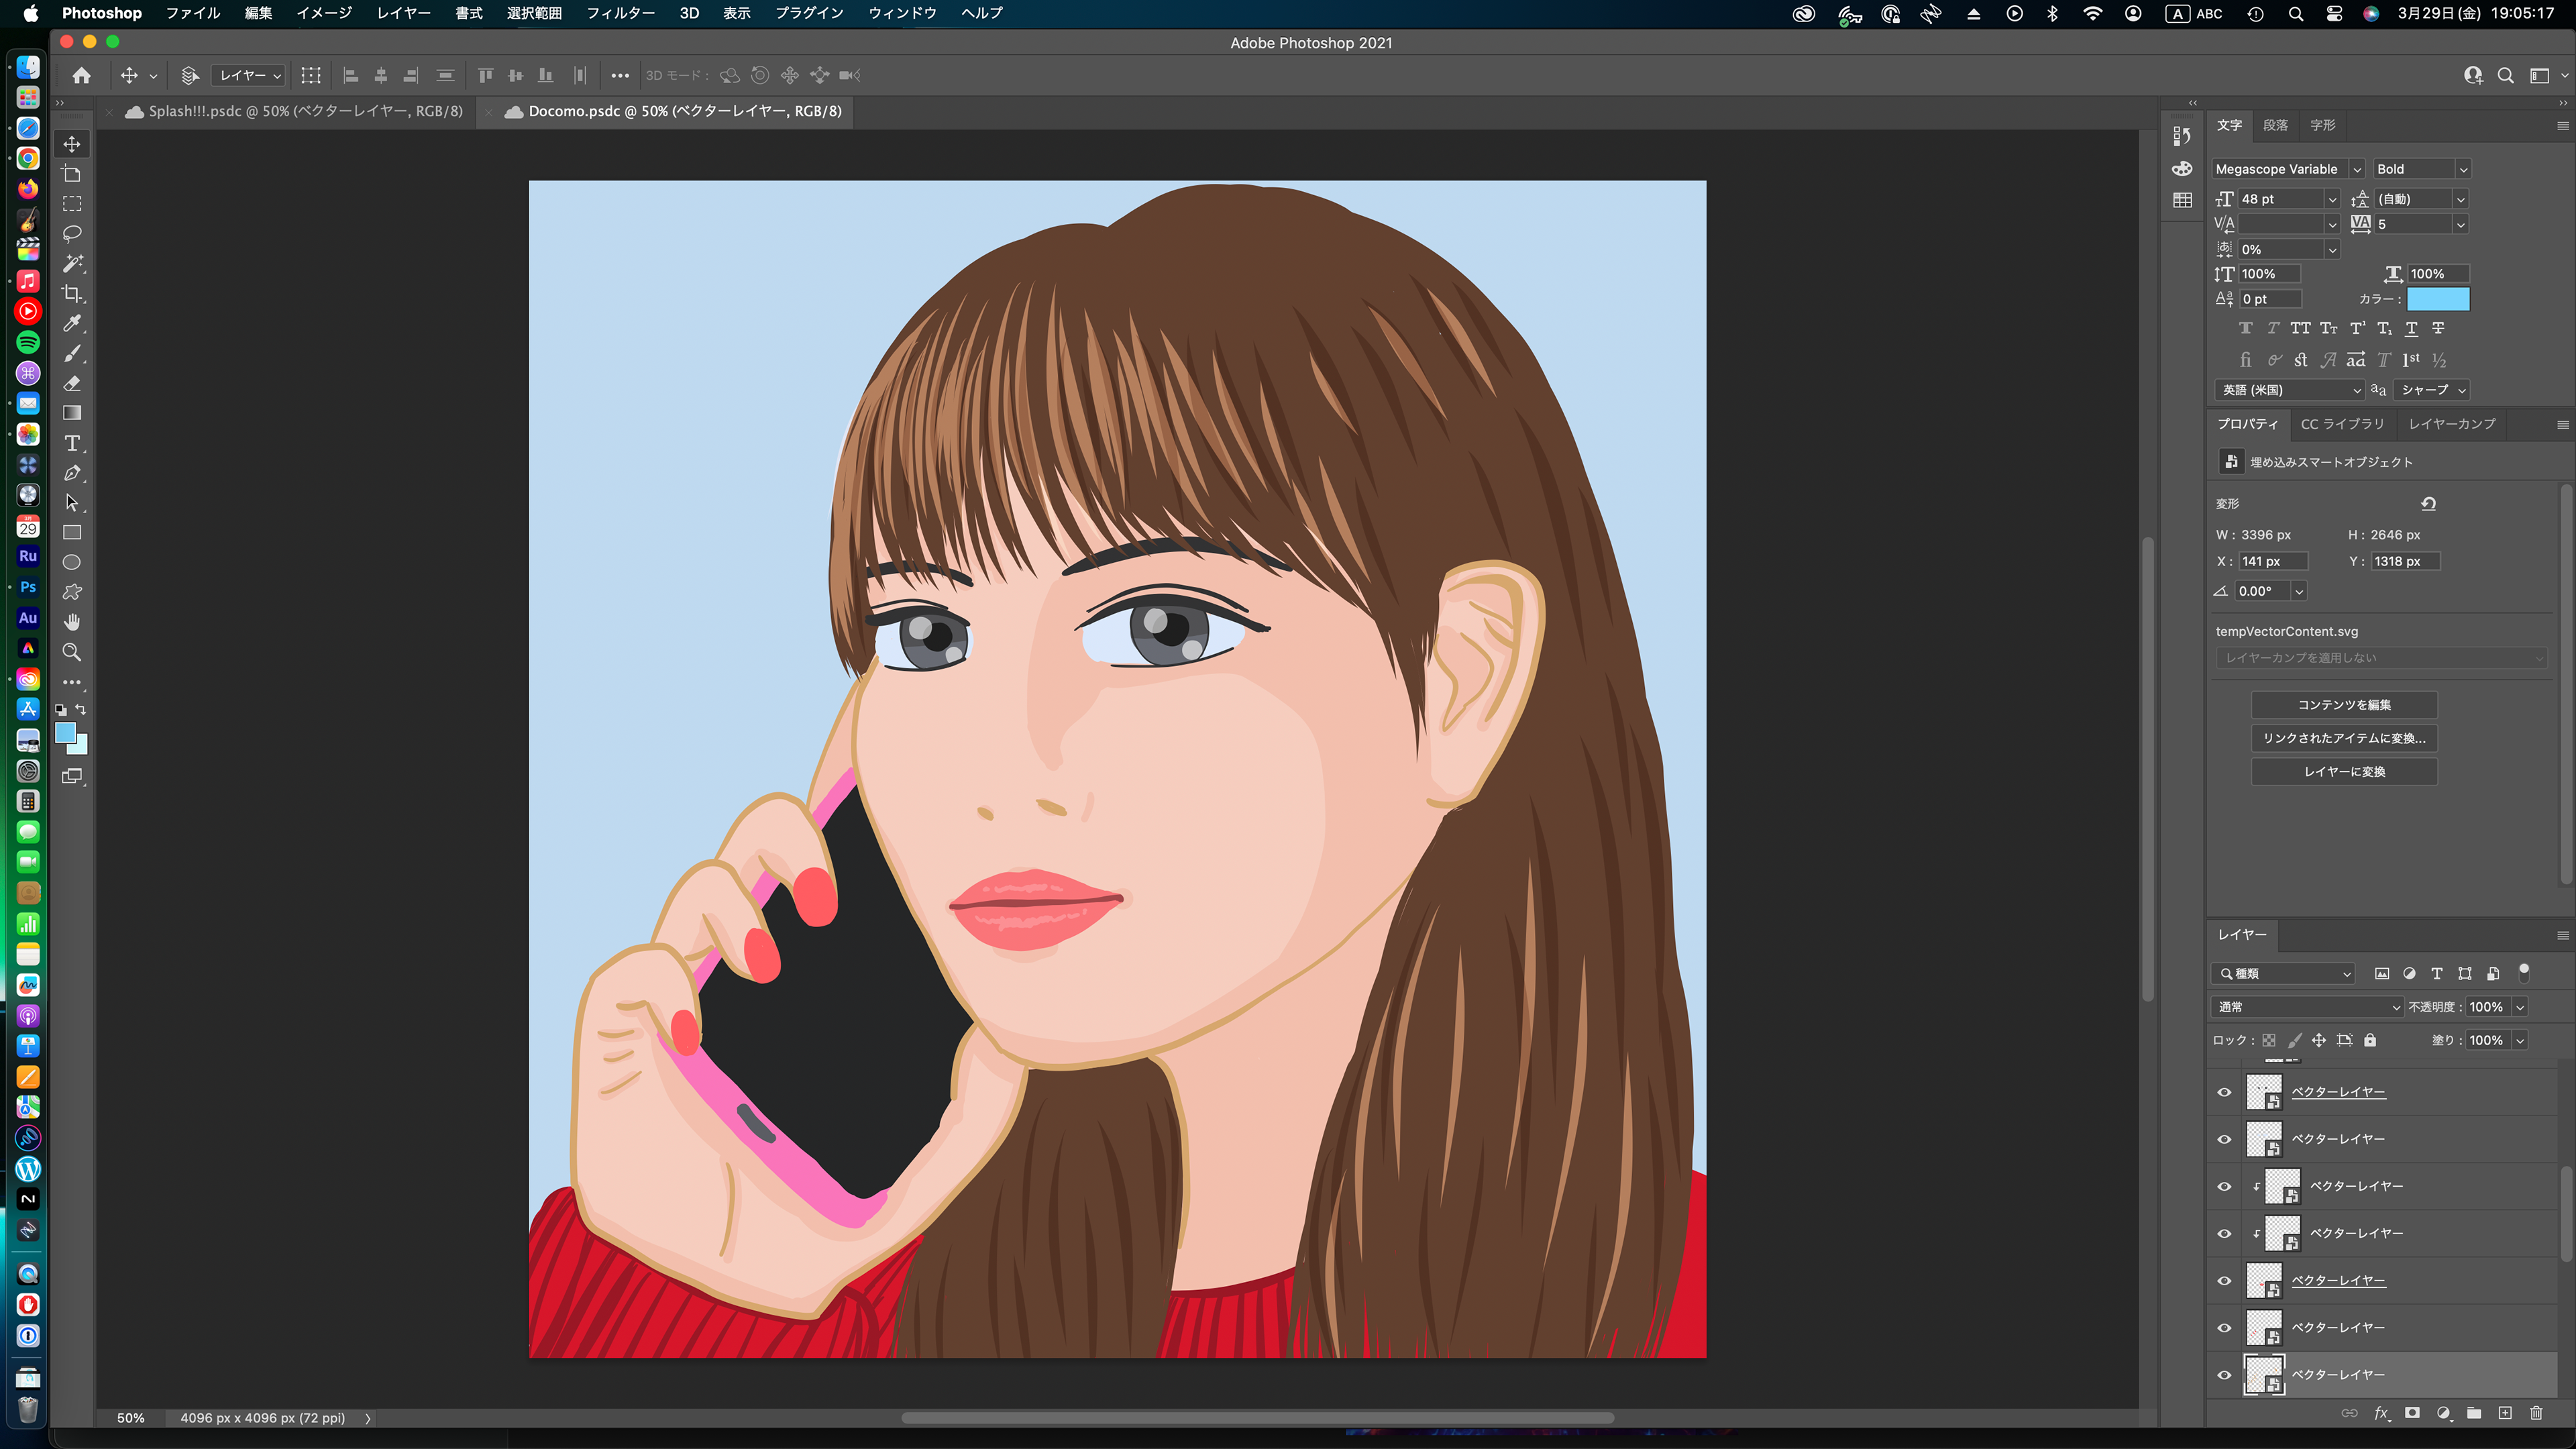Viewport: 2576px width, 1449px height.
Task: Select the Custom Shape tool
Action: tap(72, 592)
